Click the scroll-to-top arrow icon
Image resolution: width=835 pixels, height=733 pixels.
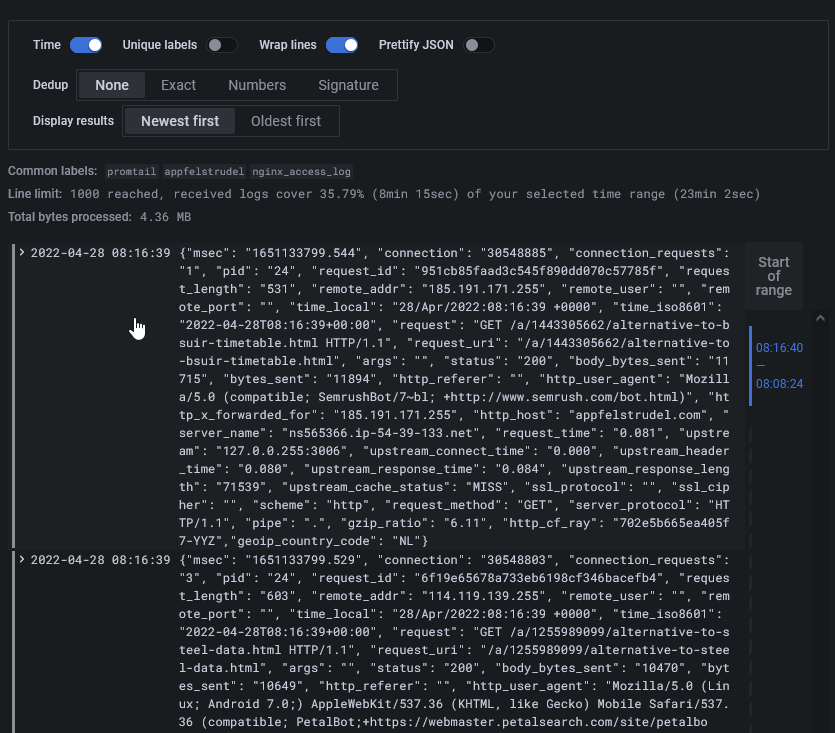coord(820,317)
